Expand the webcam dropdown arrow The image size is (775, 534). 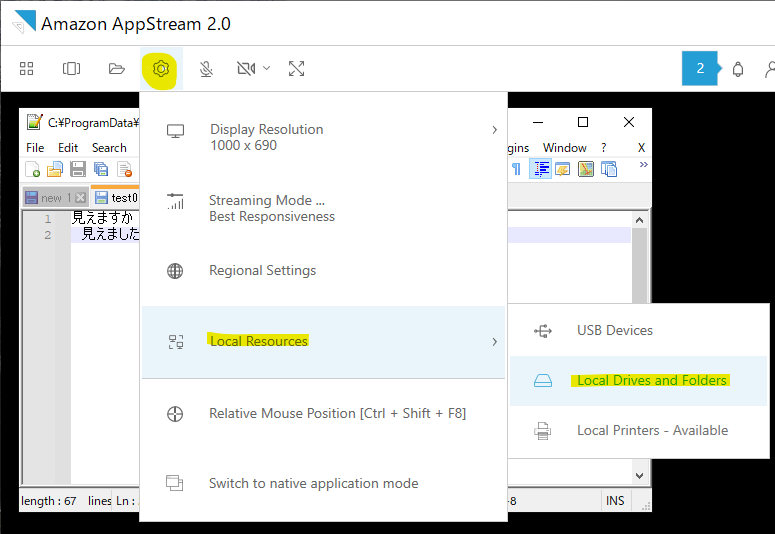[x=266, y=68]
